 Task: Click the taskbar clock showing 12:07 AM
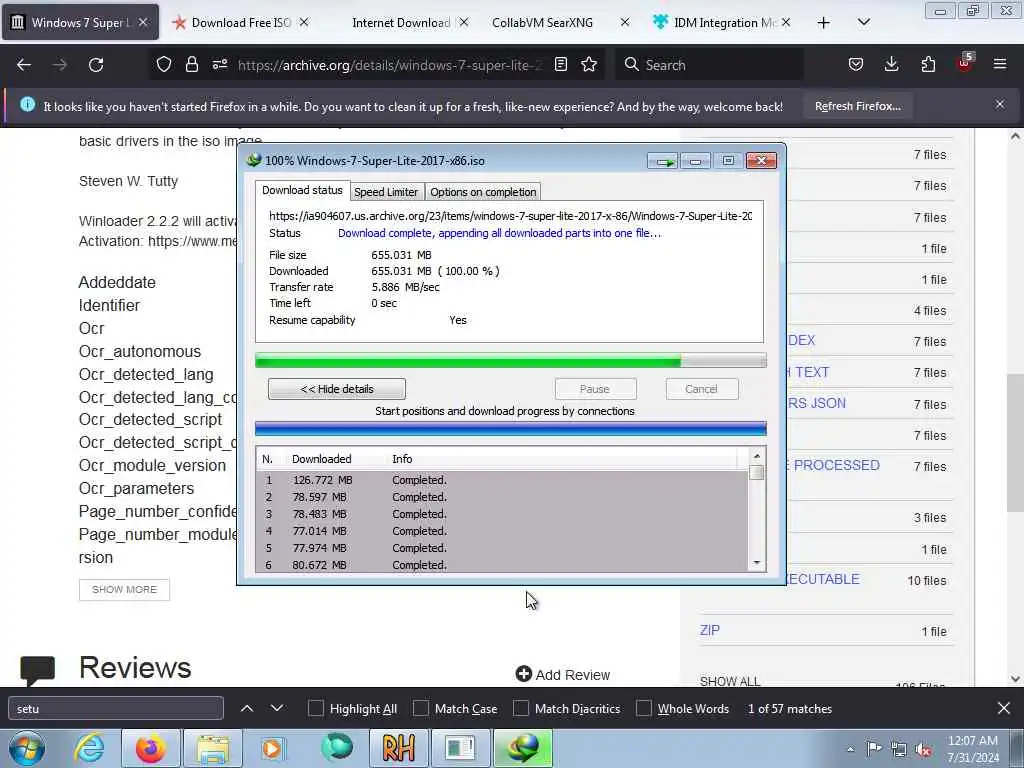[x=972, y=749]
